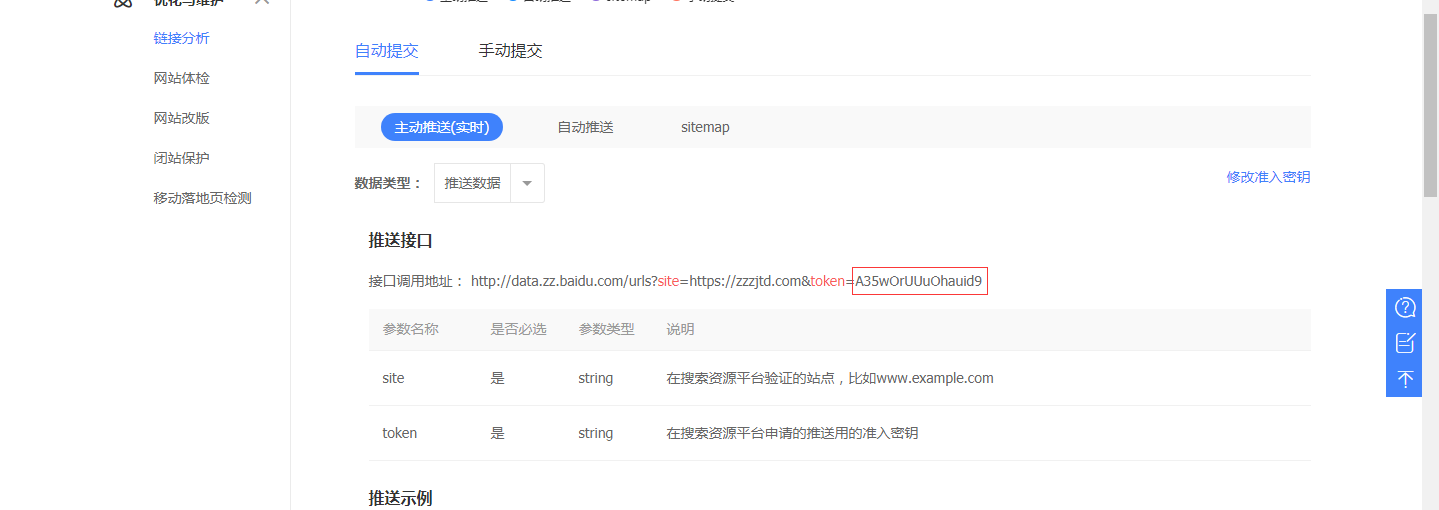Open the 推送数据 data type dropdown
The height and width of the screenshot is (510, 1439).
pos(489,183)
